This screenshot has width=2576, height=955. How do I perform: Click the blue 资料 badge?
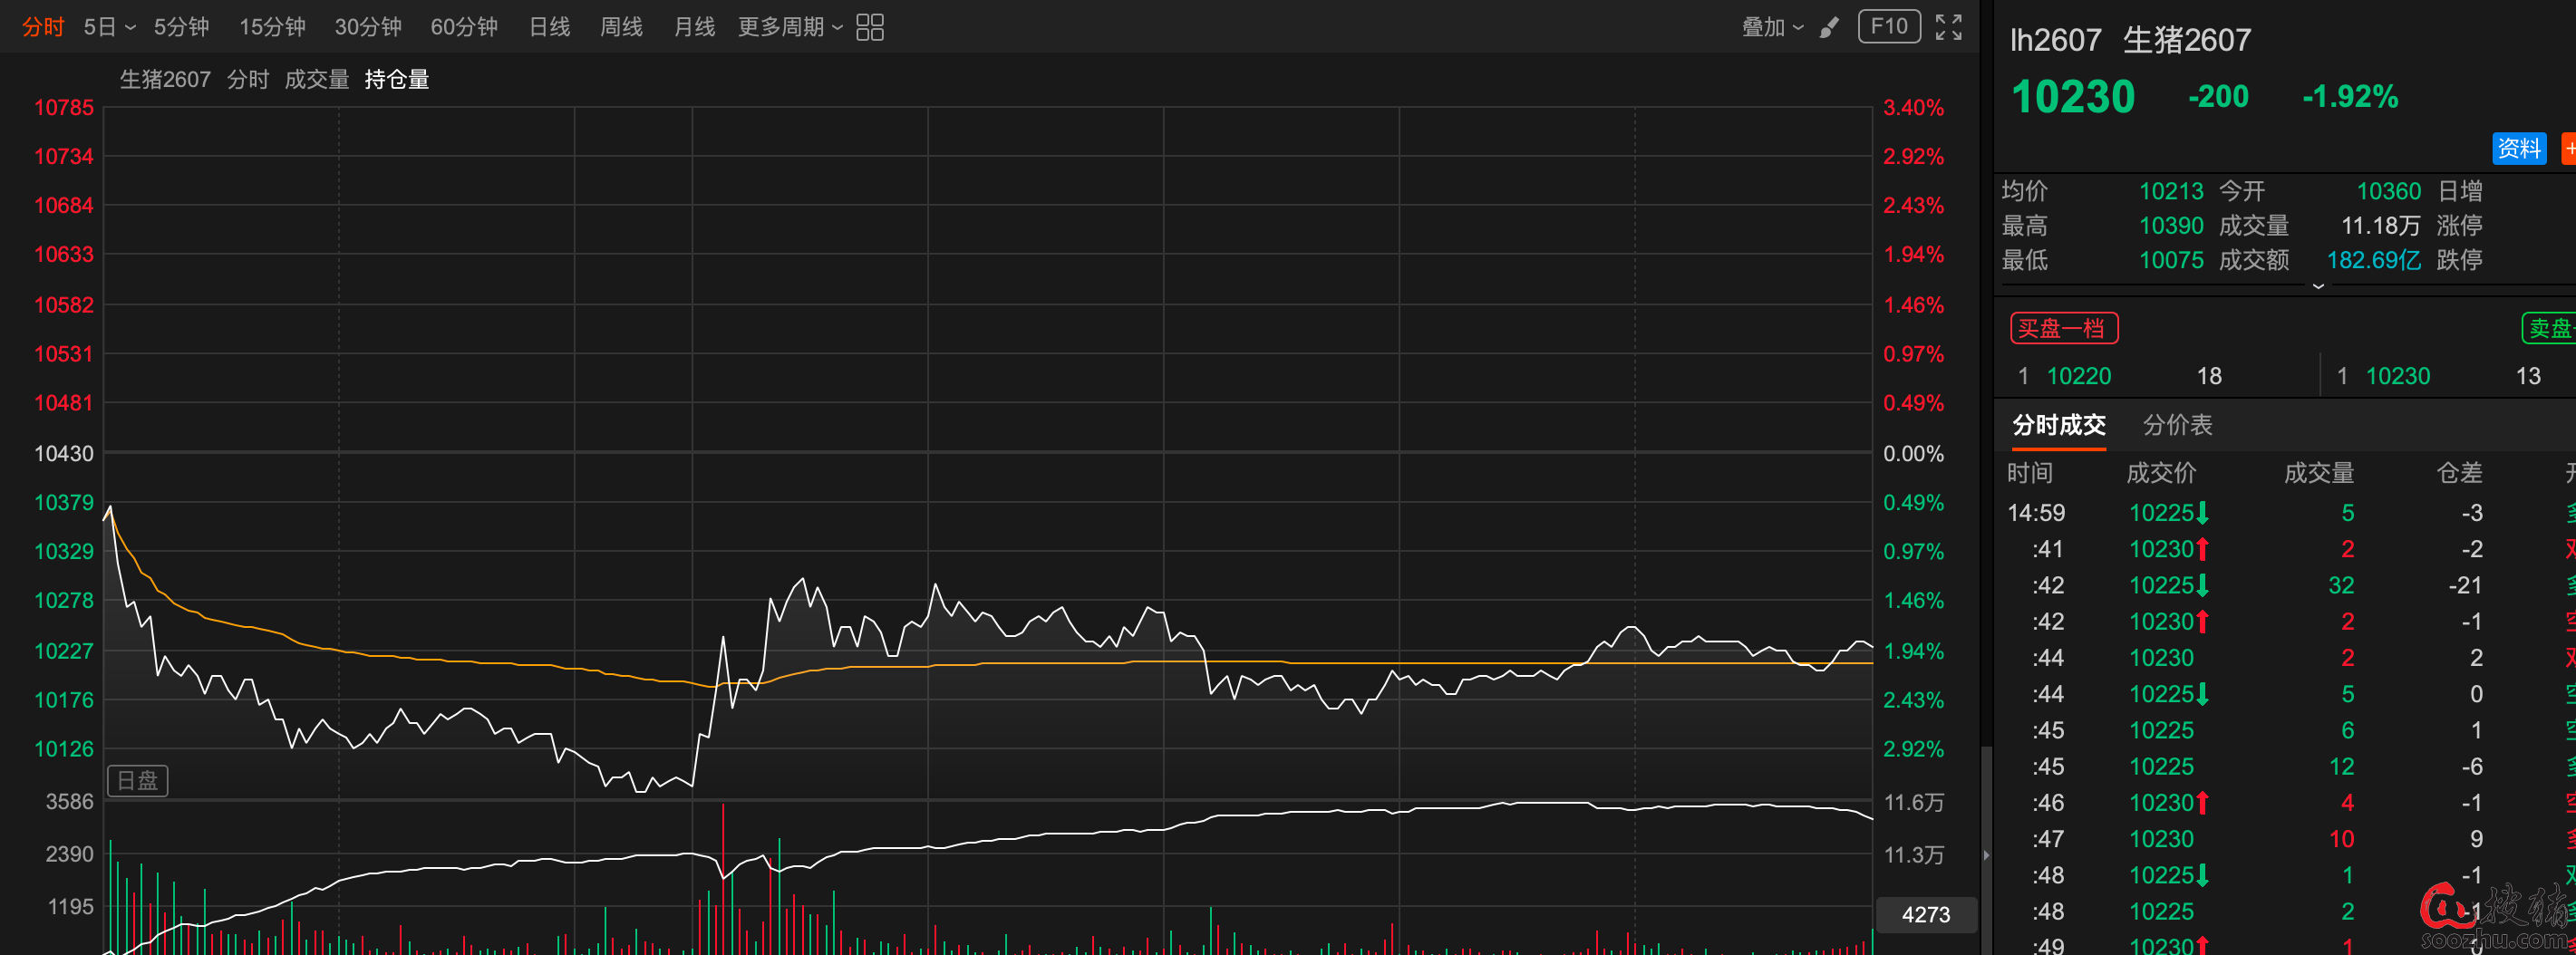[x=2518, y=148]
